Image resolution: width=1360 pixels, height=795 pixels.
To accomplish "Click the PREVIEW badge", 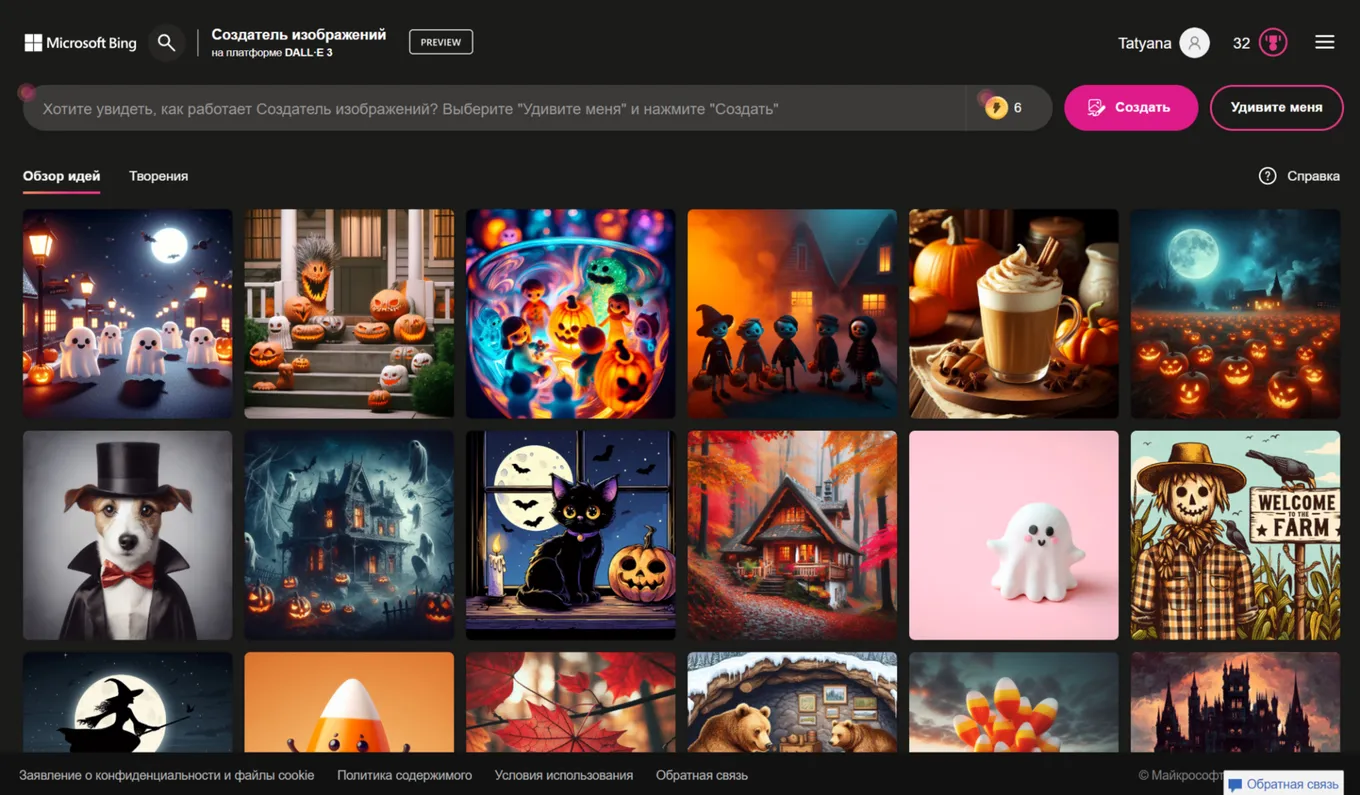I will click(x=441, y=42).
